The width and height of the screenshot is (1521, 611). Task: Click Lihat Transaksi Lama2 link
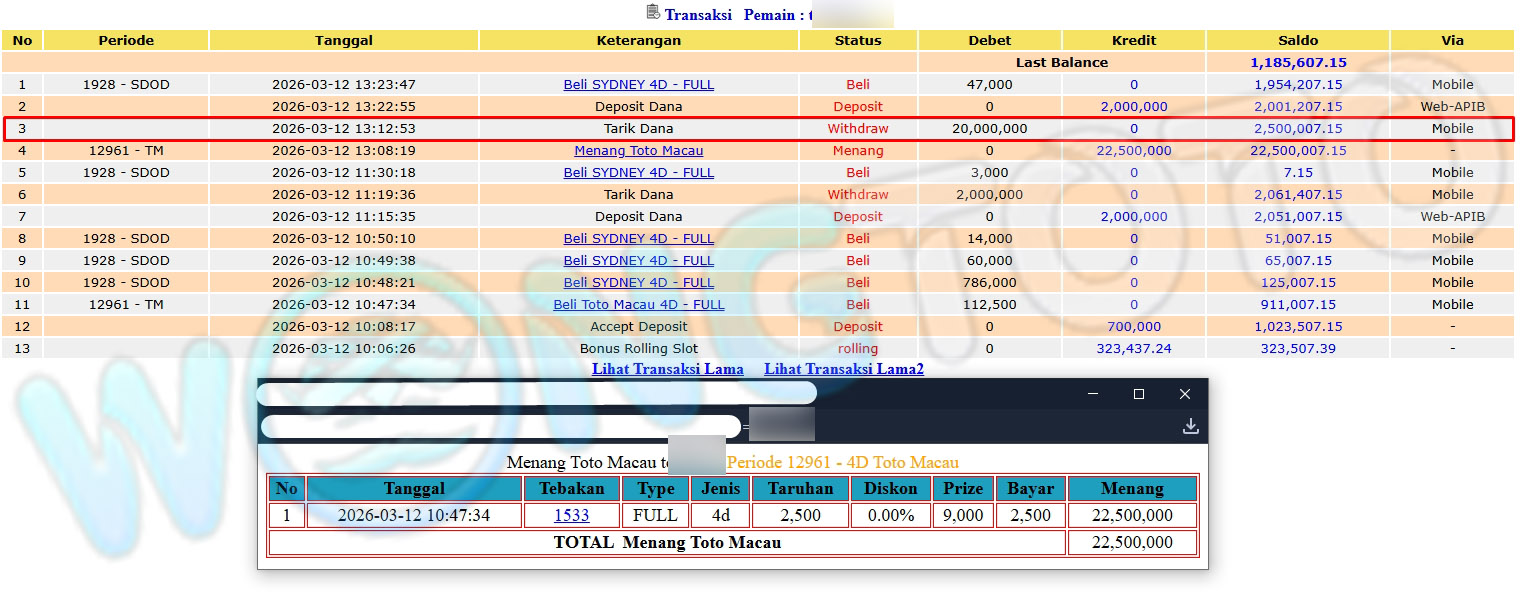click(843, 369)
